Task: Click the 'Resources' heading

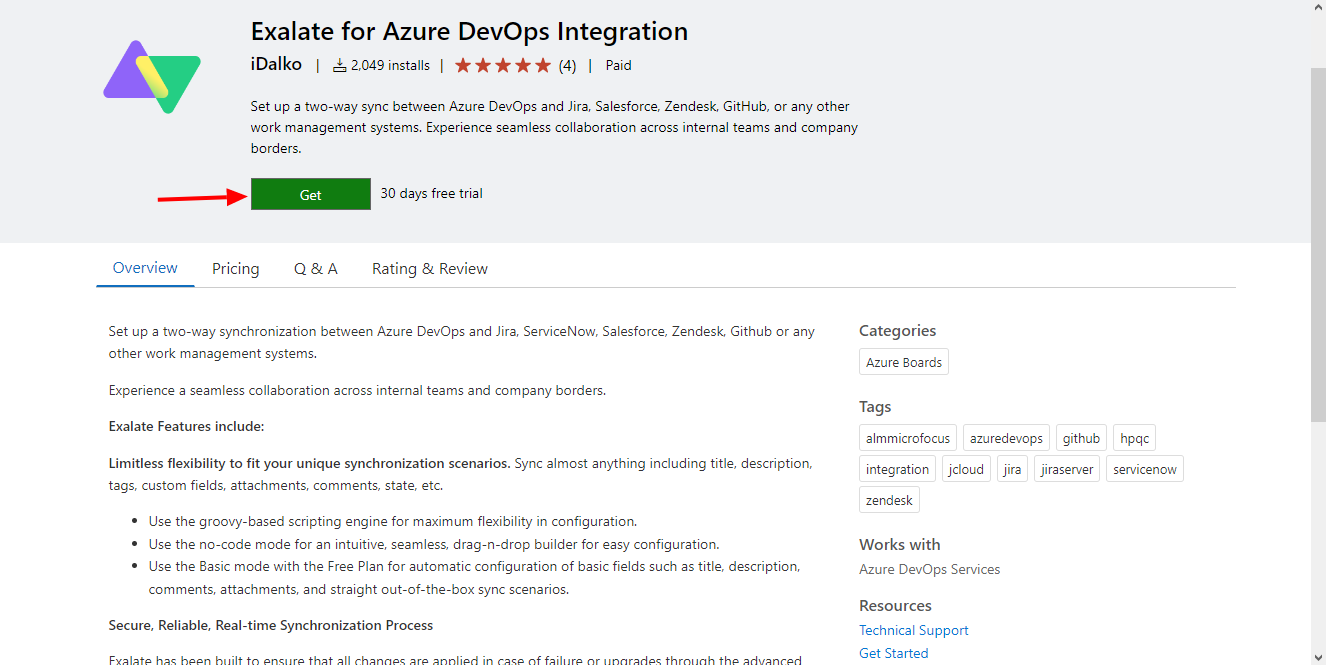Action: (x=895, y=606)
